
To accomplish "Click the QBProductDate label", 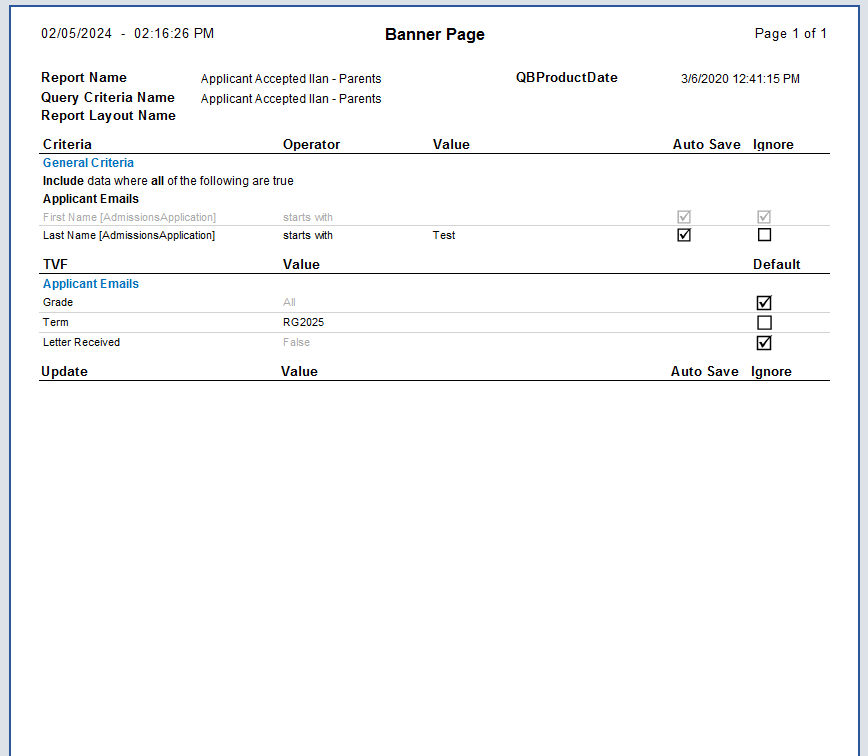I will (566, 77).
